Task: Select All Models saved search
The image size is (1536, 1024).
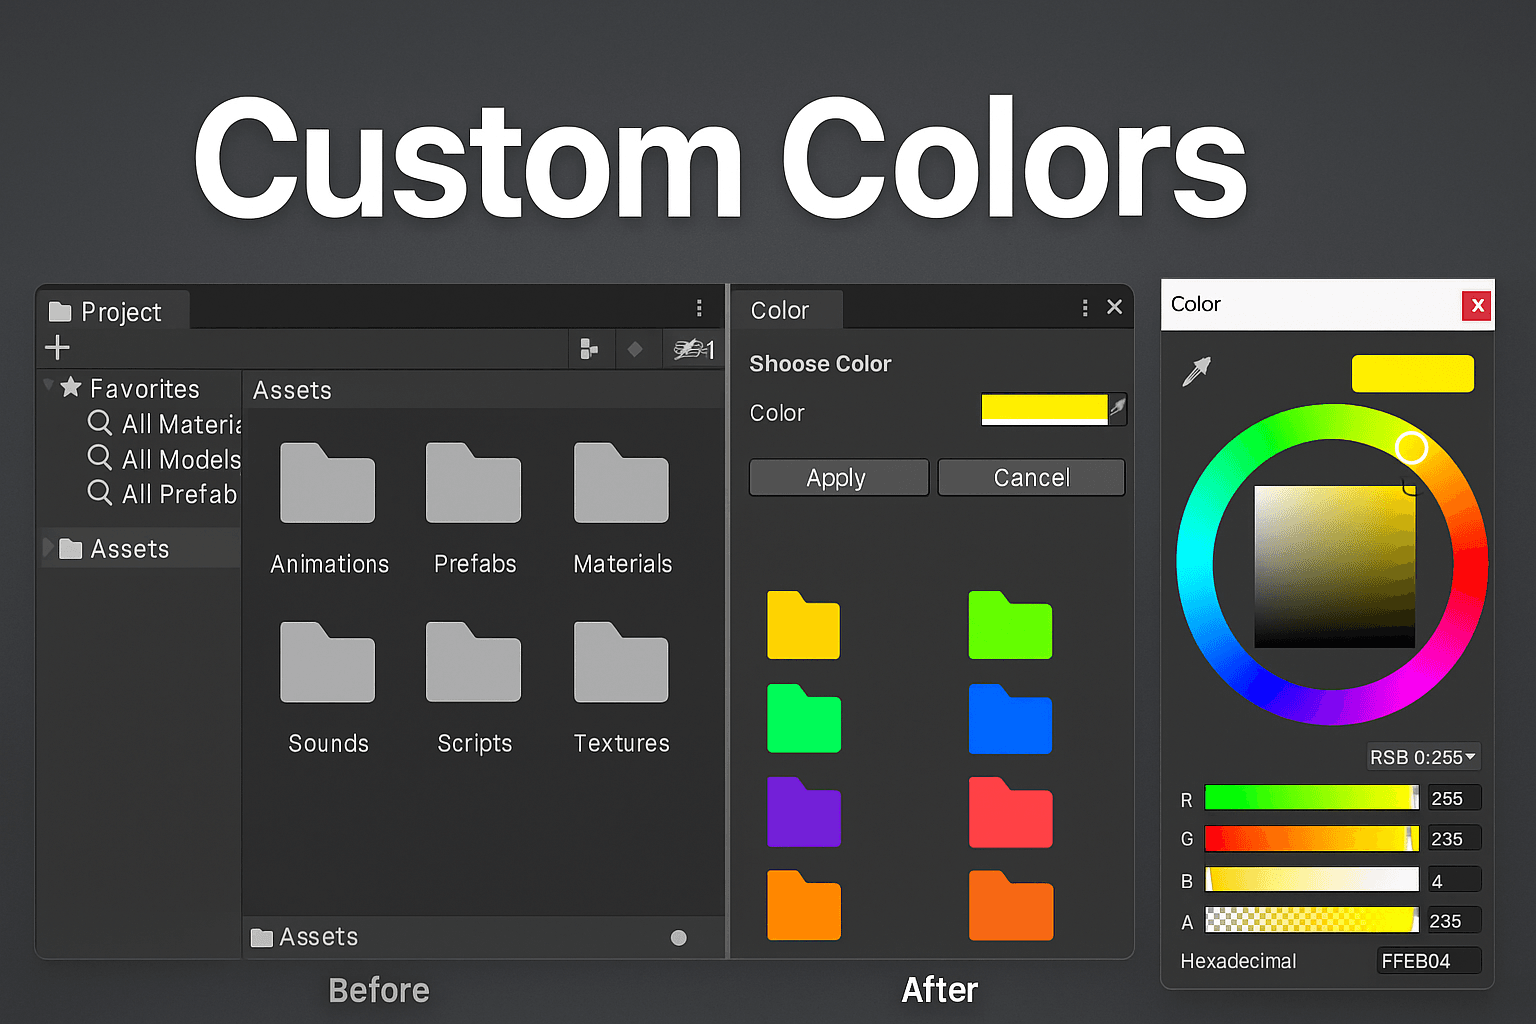Action: (165, 459)
